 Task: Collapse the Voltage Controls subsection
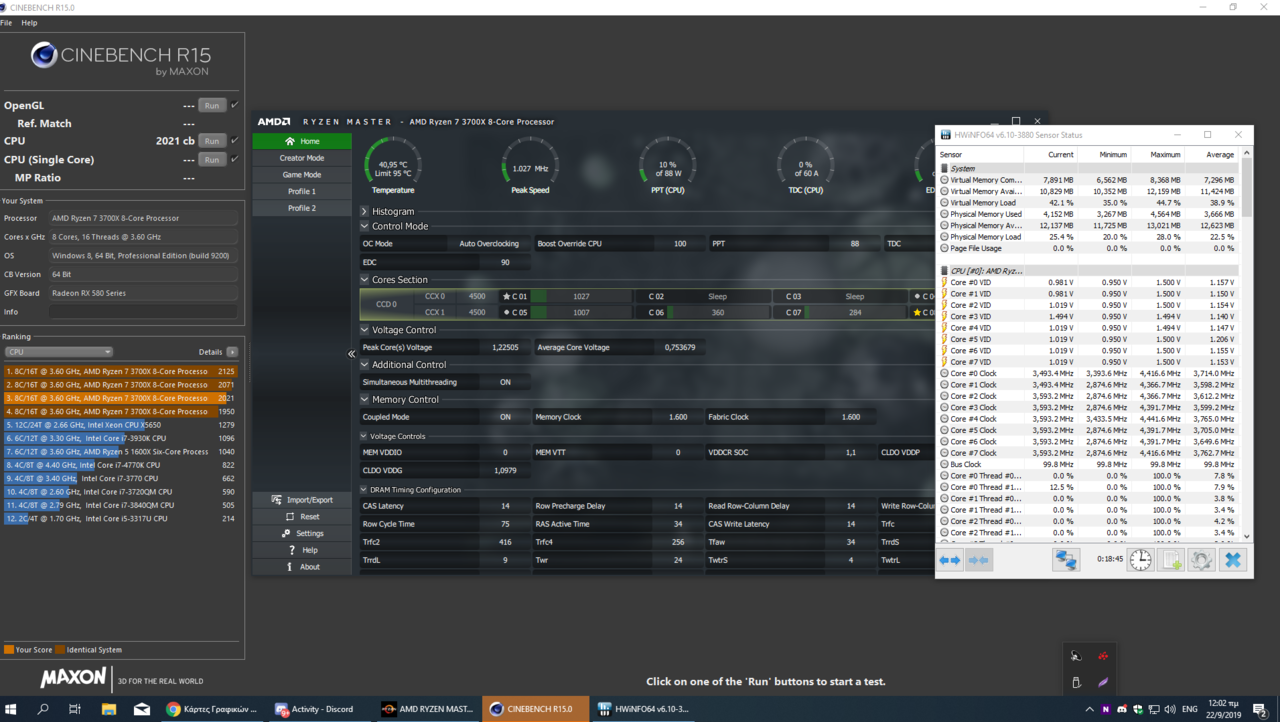[x=364, y=437]
